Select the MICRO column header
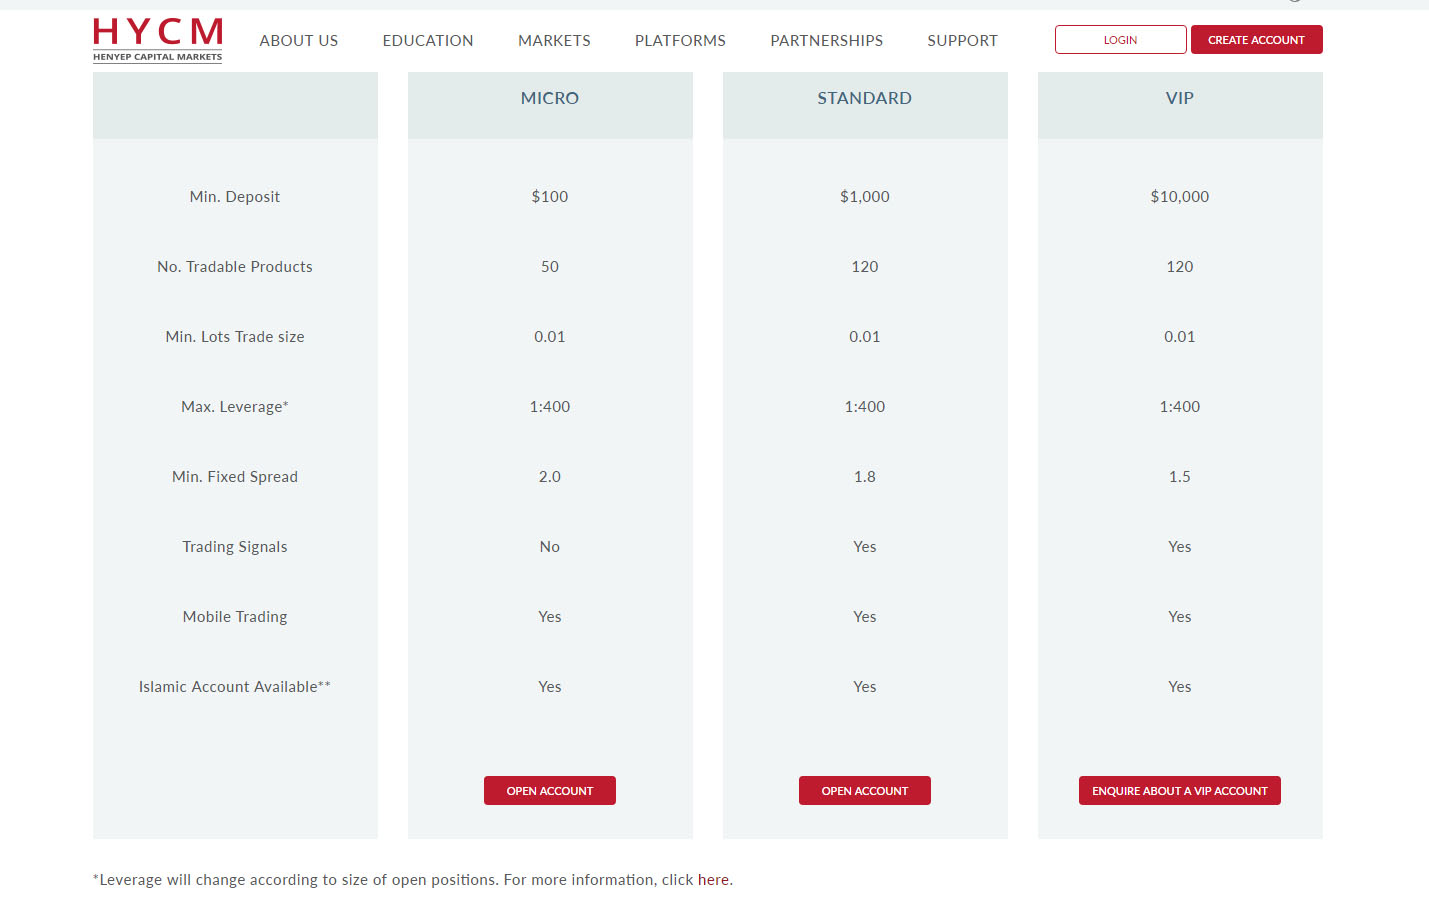This screenshot has width=1429, height=900. pos(549,98)
